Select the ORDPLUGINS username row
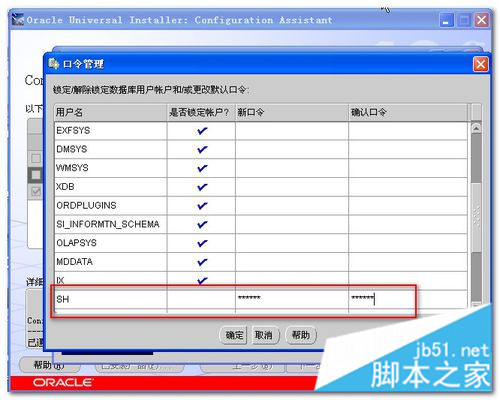Viewport: 500px width, 400px height. tap(110, 205)
